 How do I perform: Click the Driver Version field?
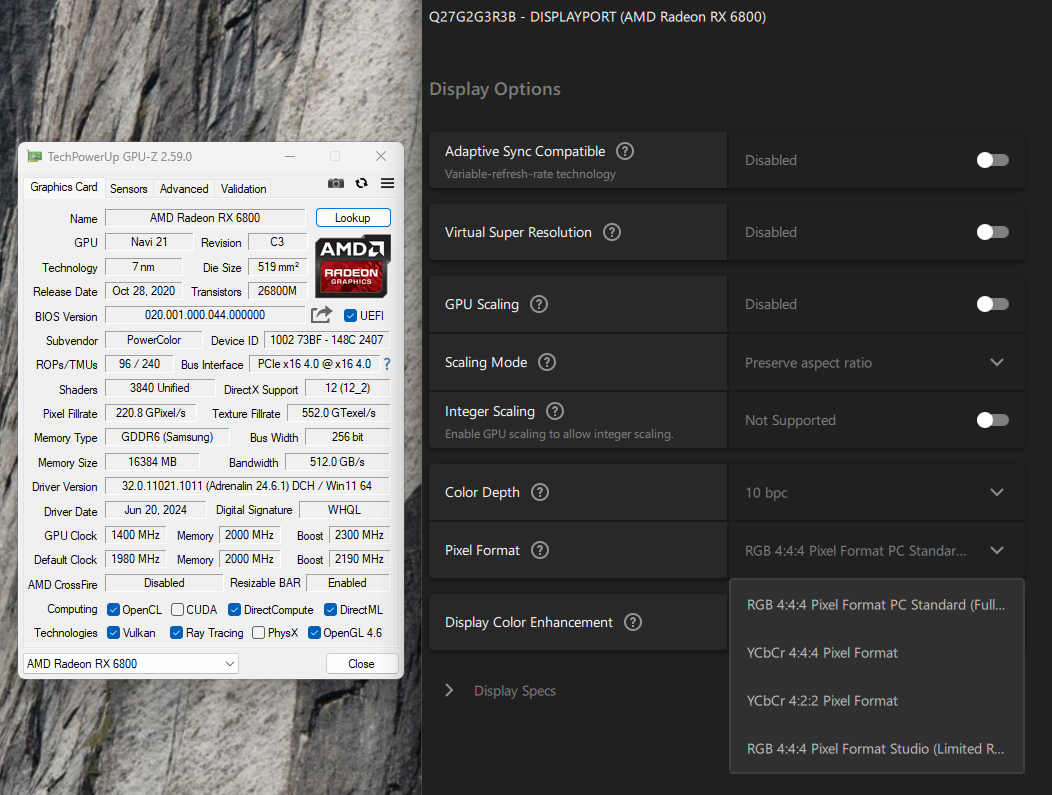(x=247, y=486)
